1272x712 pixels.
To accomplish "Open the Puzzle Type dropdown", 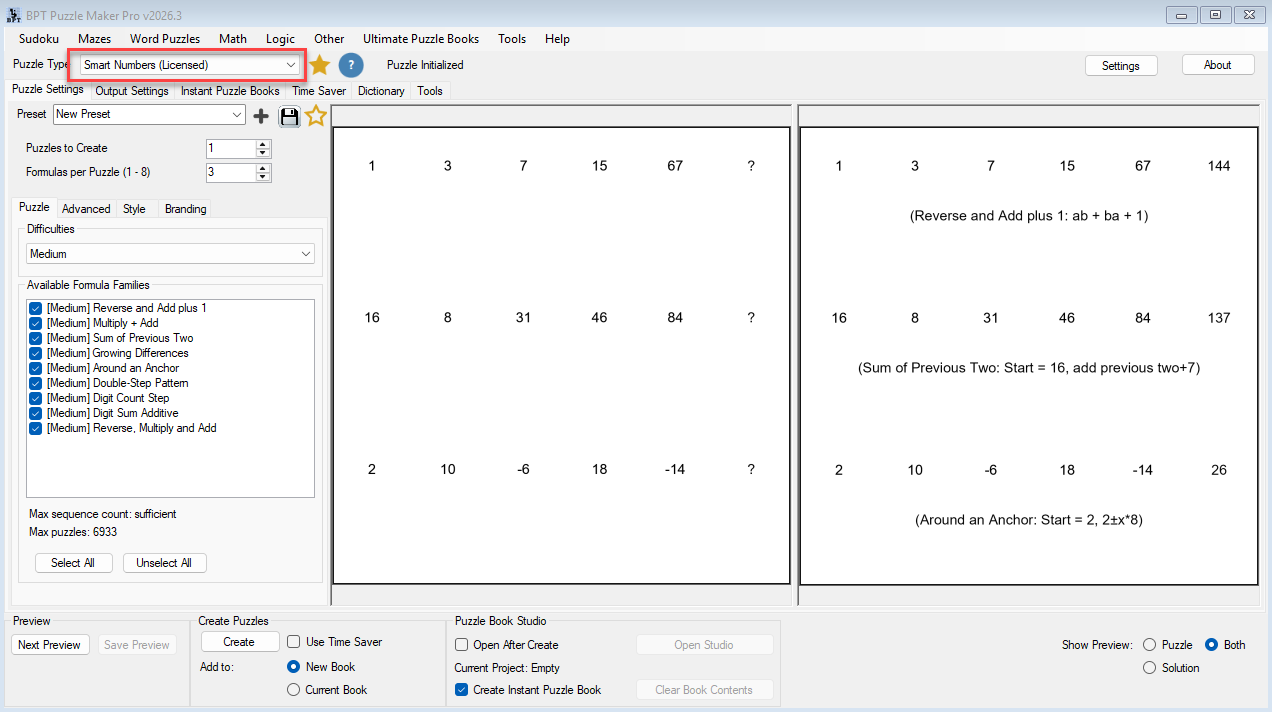I will pos(191,65).
